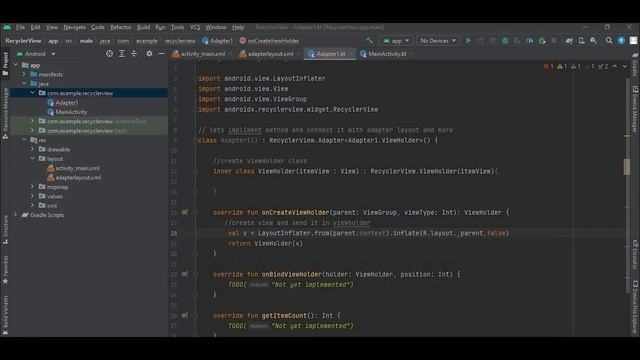Expand the manifests folder
This screenshot has width=640, height=360.
pos(24,74)
